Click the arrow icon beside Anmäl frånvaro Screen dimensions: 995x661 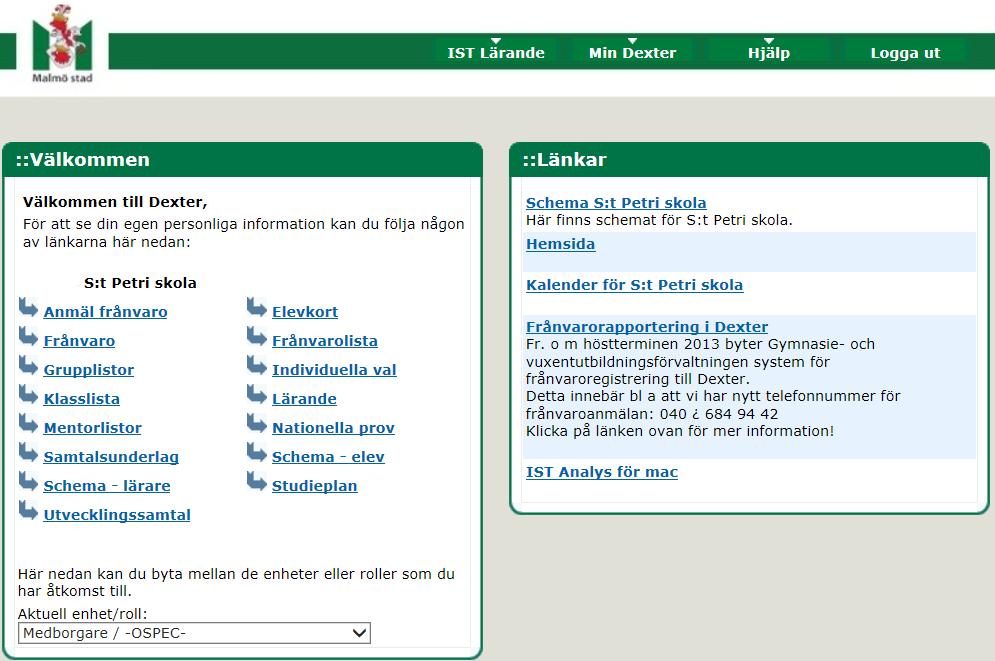pos(29,308)
